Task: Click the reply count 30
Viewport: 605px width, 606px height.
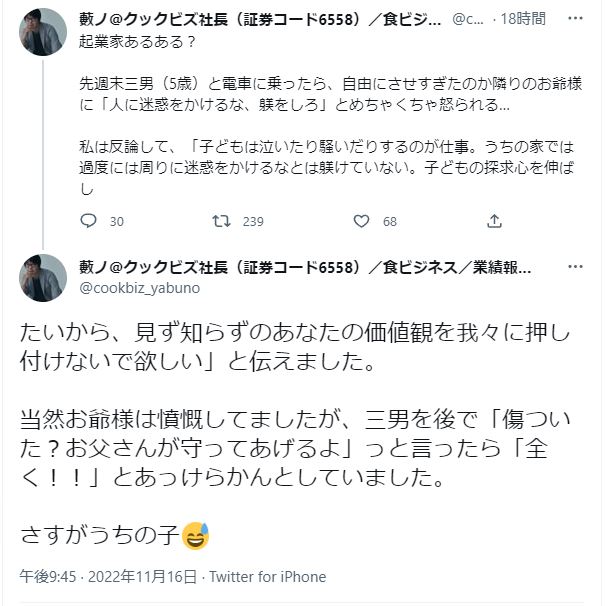Action: pyautogui.click(x=116, y=221)
